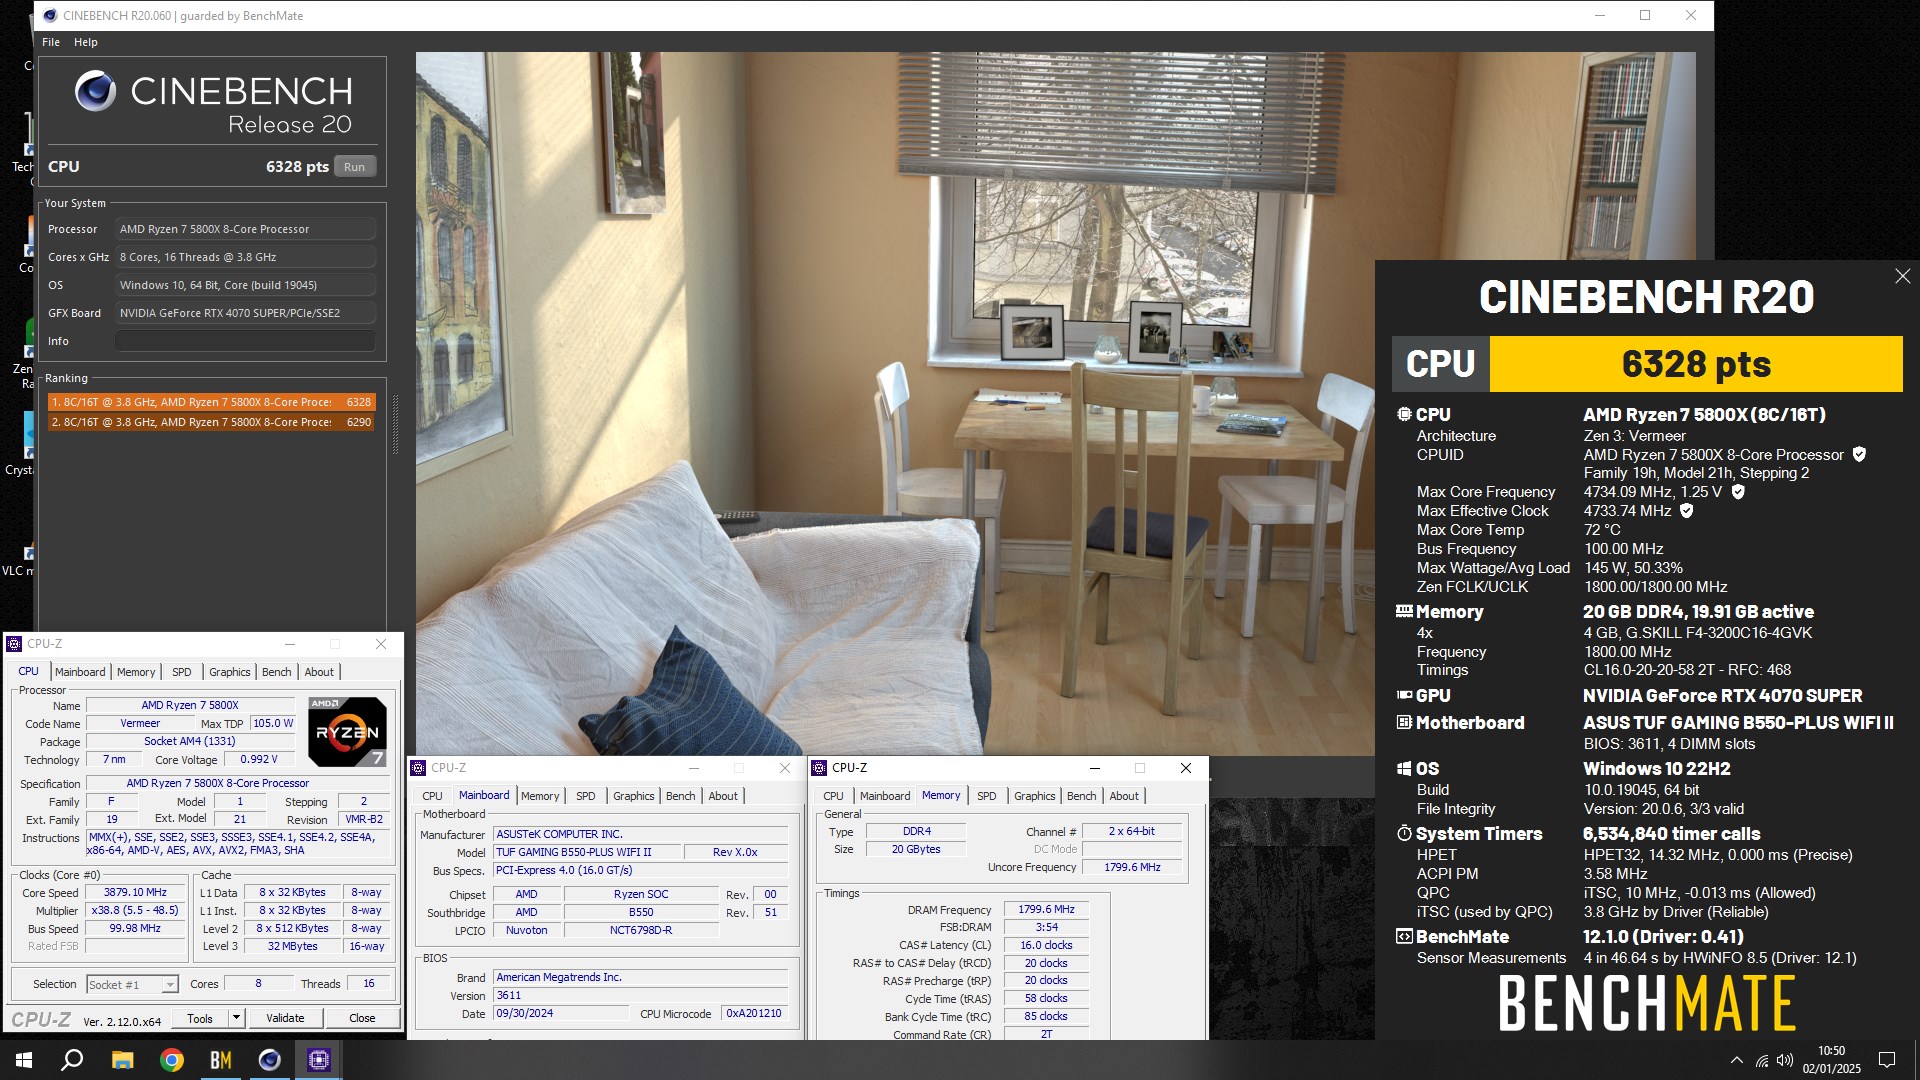Image resolution: width=1920 pixels, height=1080 pixels.
Task: Click the CPU chip icon in BenchMate
Action: (1404, 414)
